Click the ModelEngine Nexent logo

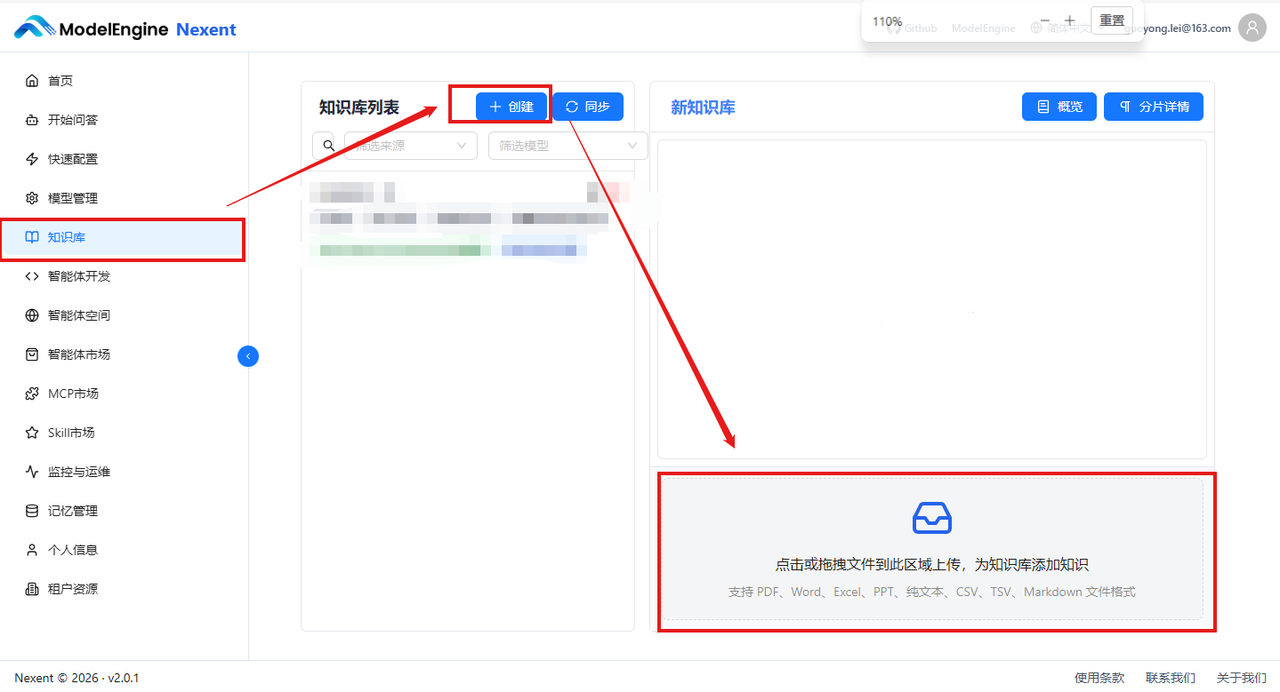(125, 28)
